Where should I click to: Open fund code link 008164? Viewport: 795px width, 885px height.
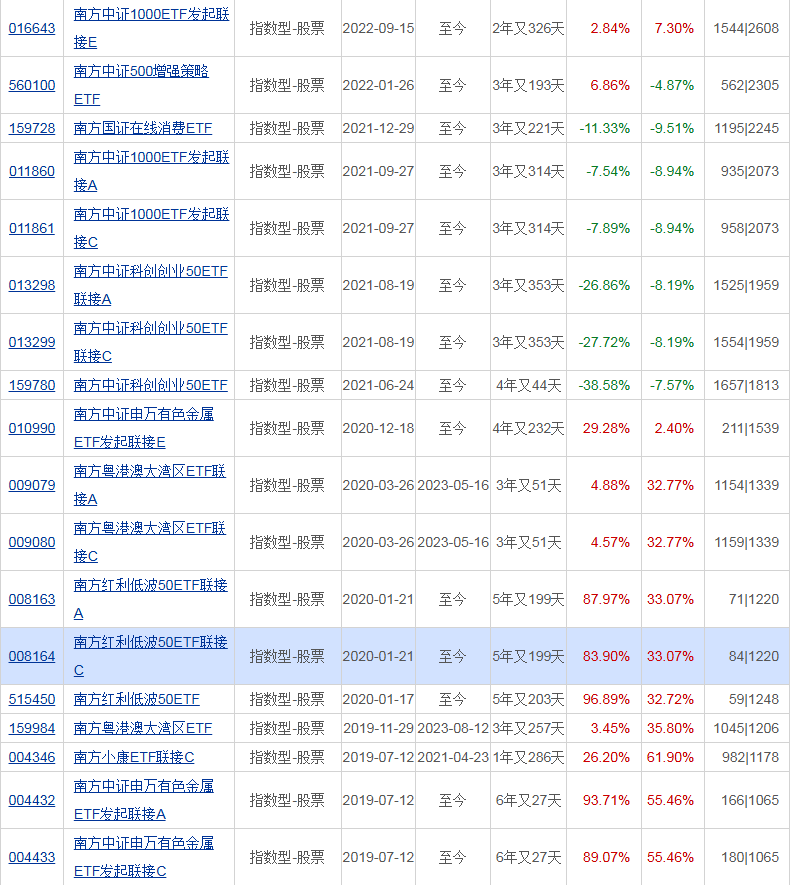pyautogui.click(x=32, y=656)
